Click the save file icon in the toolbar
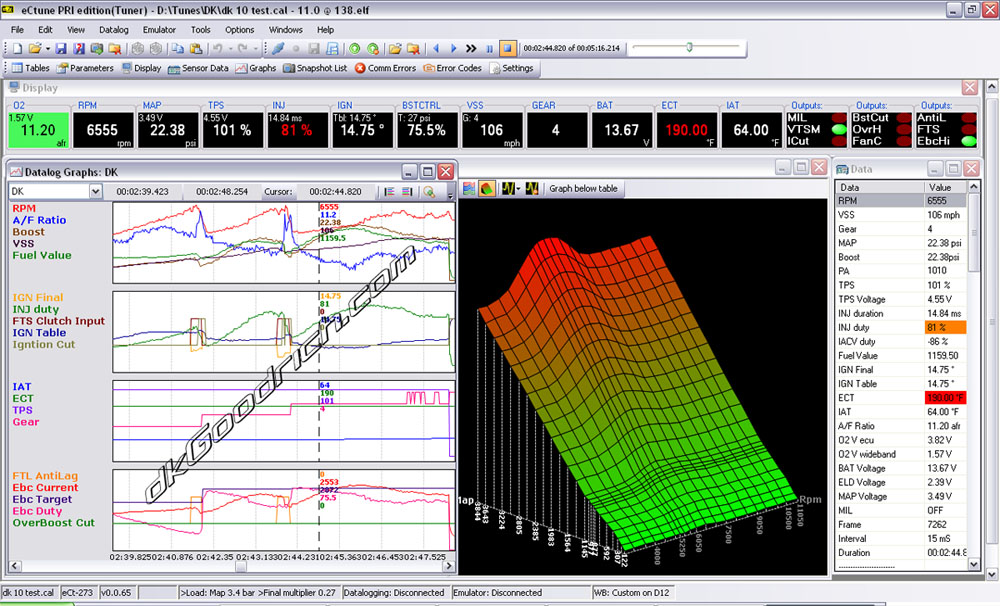This screenshot has width=1000, height=606. [61, 48]
